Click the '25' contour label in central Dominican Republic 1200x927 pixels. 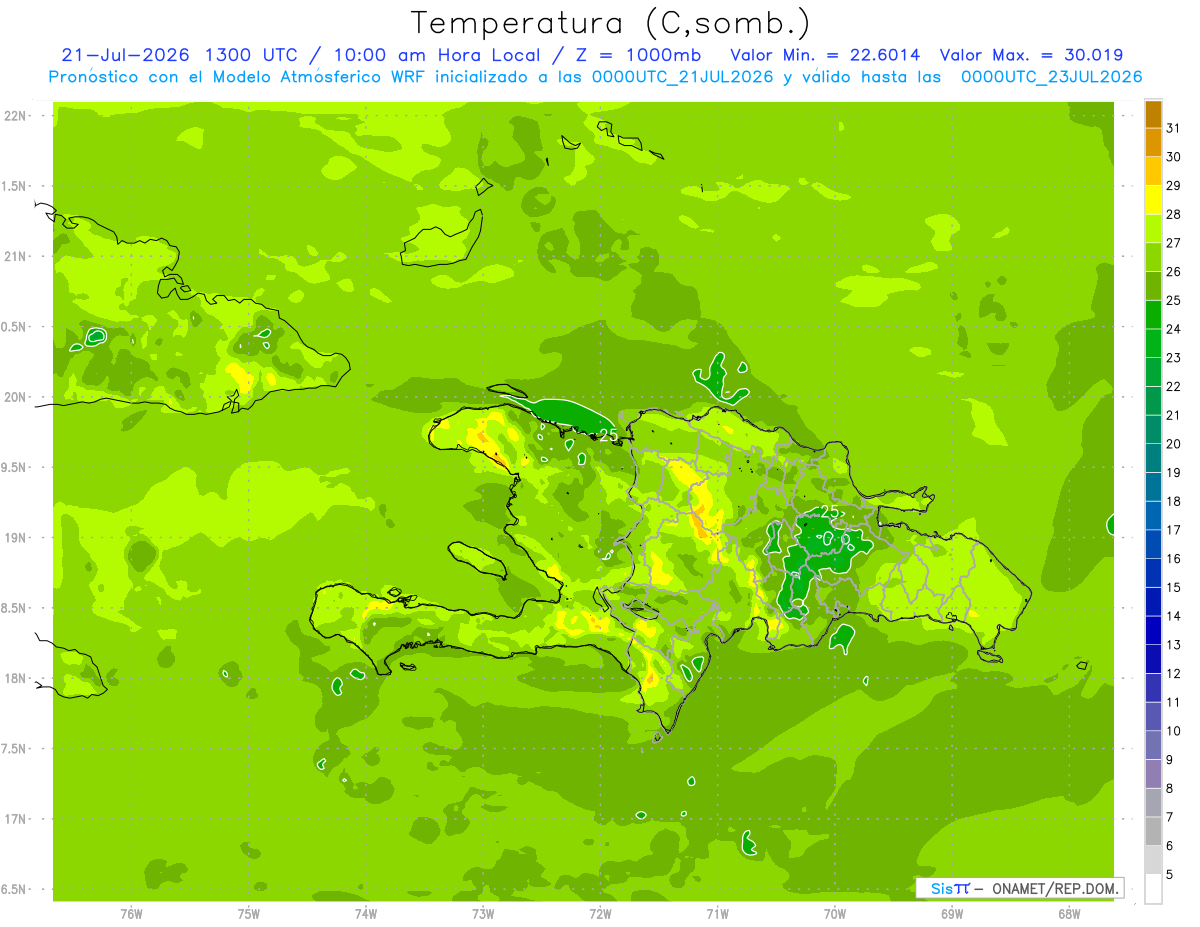coord(829,511)
